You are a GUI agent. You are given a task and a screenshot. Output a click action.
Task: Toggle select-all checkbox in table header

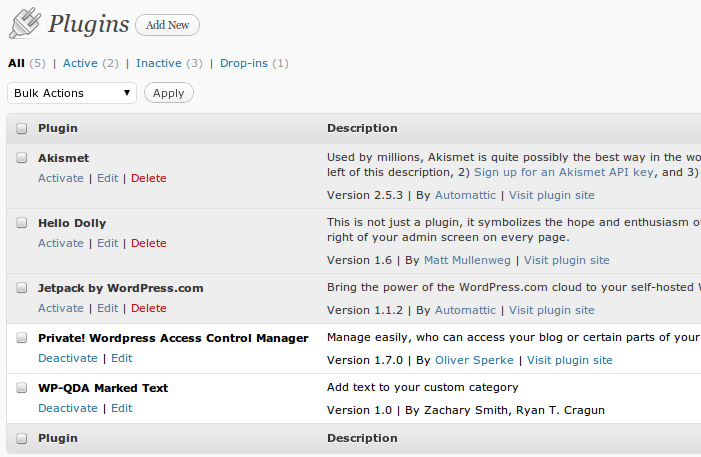21,128
